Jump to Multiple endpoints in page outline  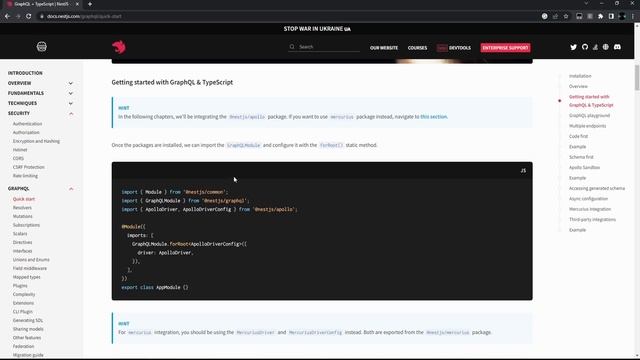[587, 126]
